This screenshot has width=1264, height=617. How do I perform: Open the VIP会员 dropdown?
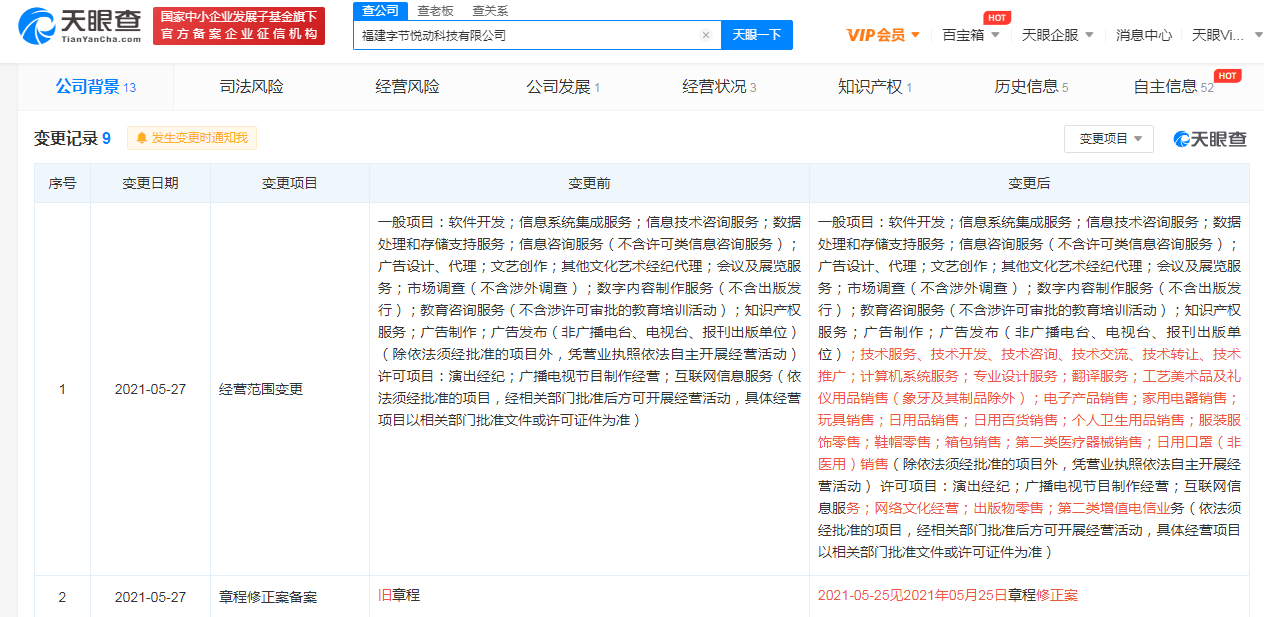tap(883, 35)
